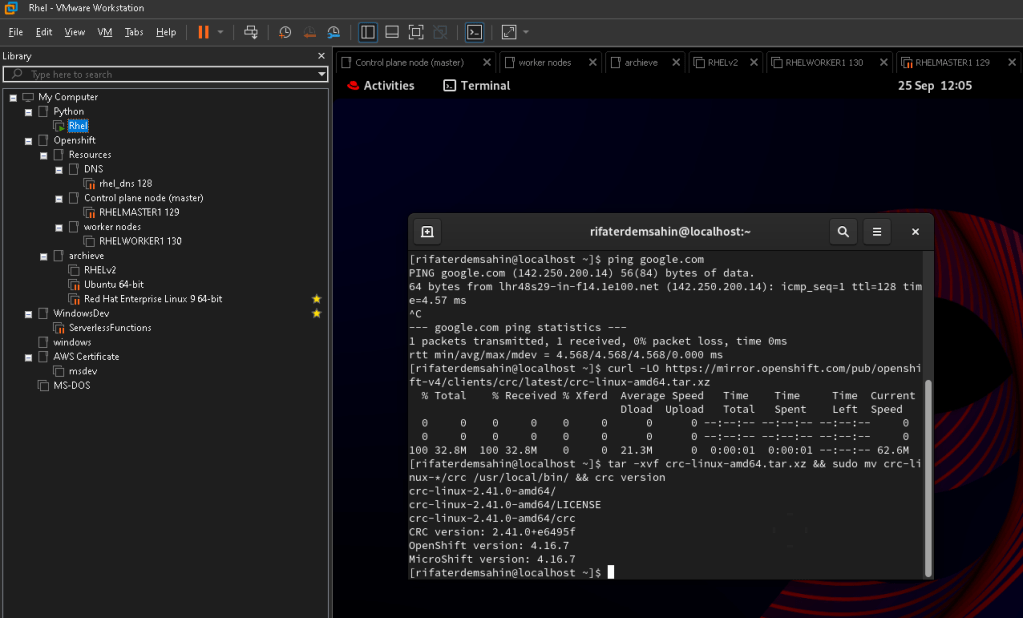Viewport: 1023px width, 618px height.
Task: Switch to worker nodes tab
Action: point(544,63)
